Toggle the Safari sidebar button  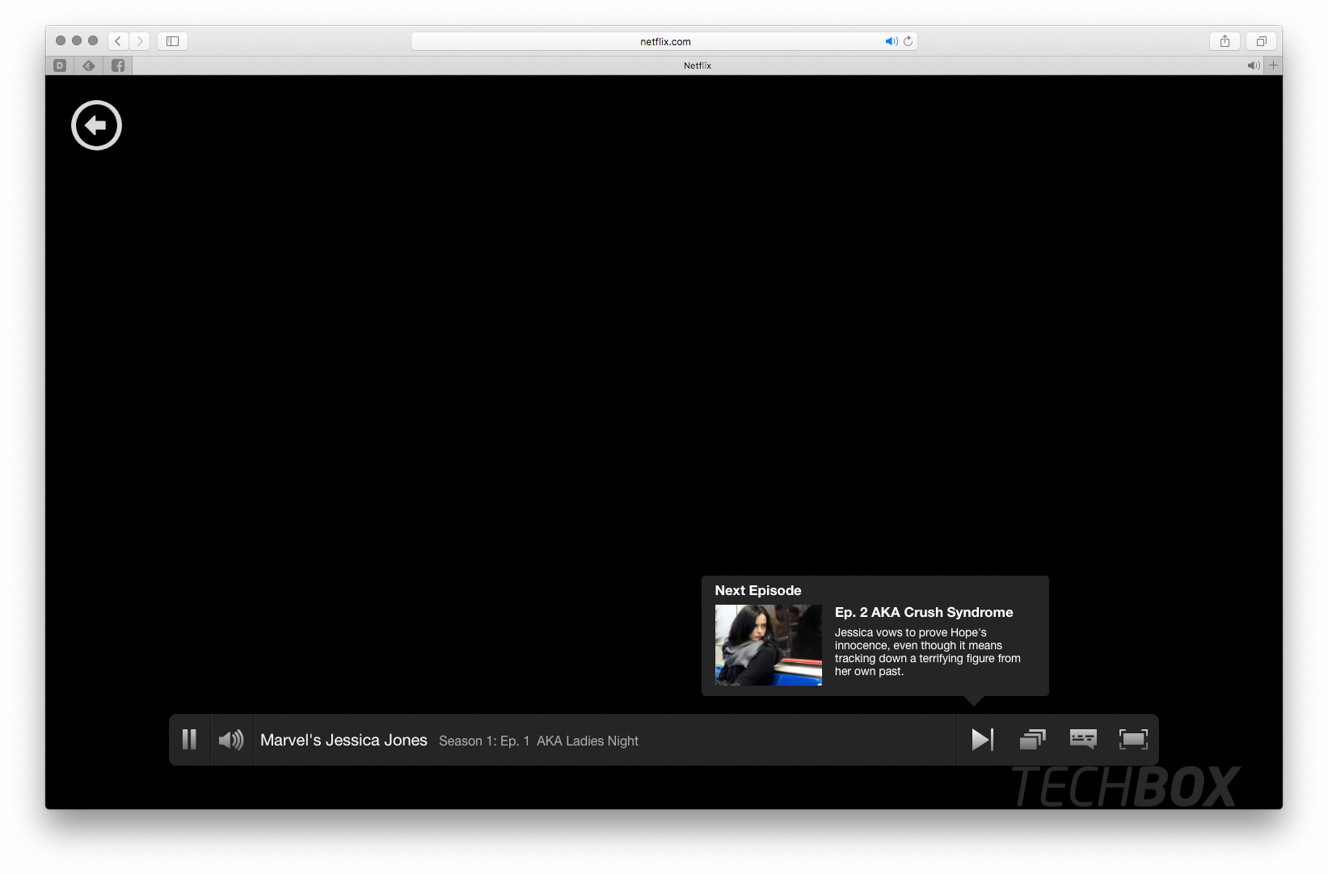click(172, 41)
